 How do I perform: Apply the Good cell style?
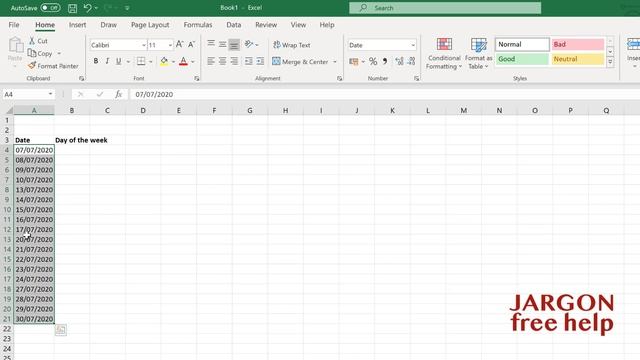coord(522,59)
